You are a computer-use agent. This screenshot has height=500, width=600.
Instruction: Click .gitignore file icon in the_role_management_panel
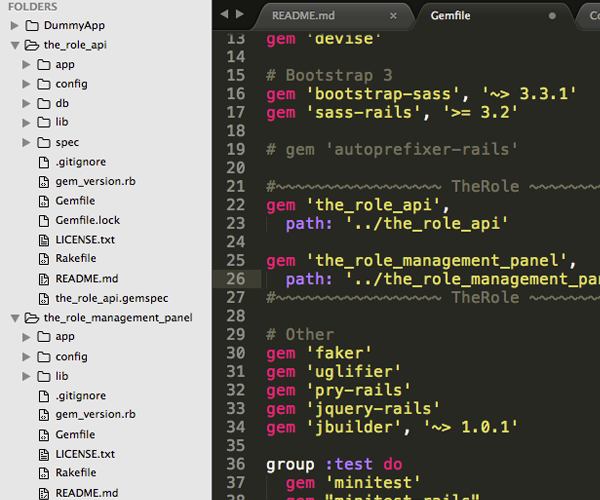click(44, 396)
